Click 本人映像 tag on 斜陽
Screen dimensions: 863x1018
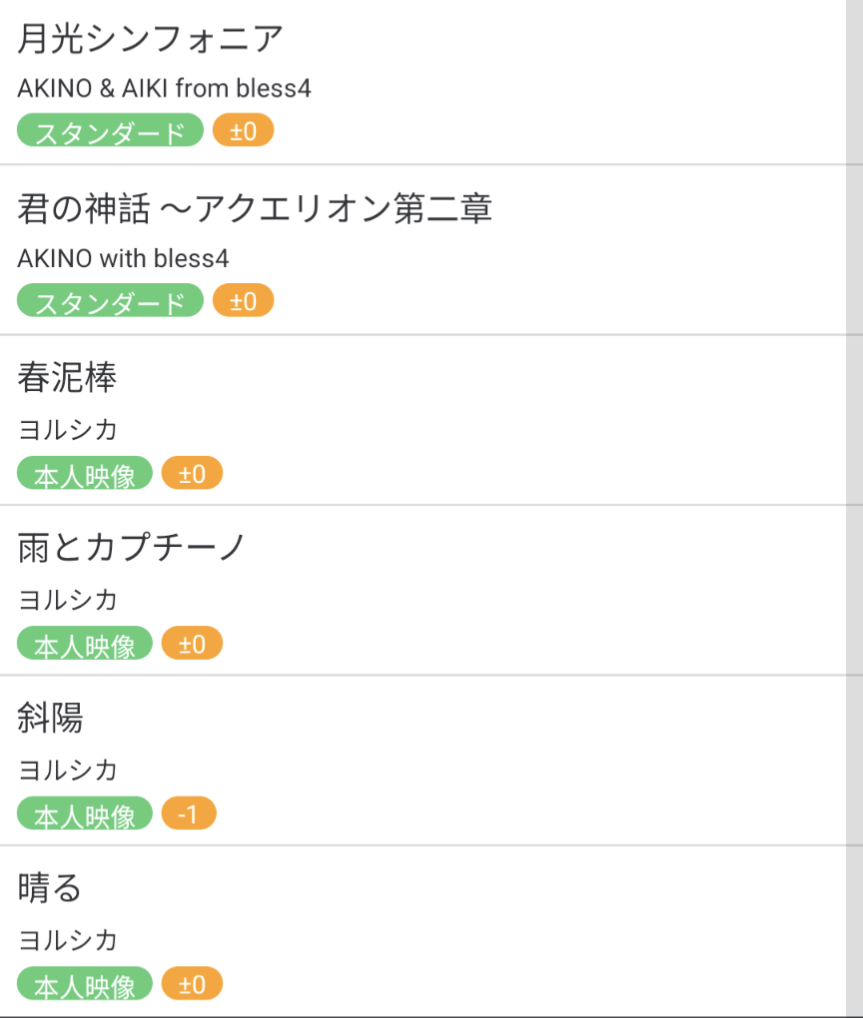[x=85, y=815]
